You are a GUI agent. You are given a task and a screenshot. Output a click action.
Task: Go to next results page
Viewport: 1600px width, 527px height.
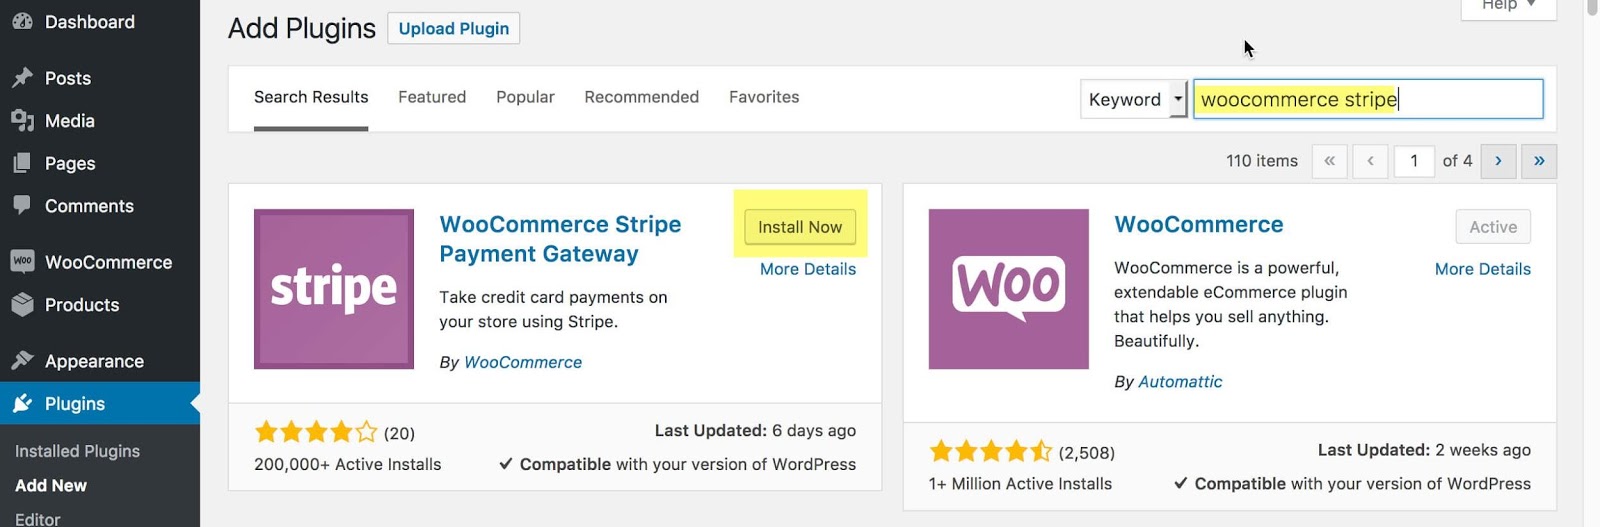pos(1498,161)
